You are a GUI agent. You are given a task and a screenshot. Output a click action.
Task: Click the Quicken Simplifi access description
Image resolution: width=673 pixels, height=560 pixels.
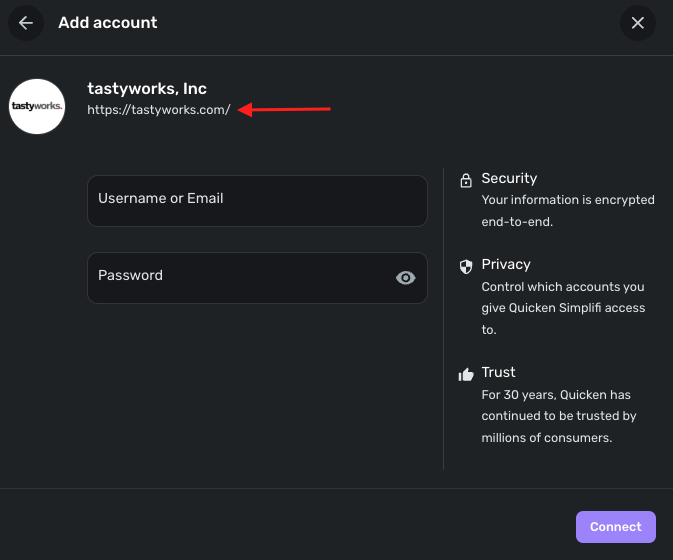(563, 308)
